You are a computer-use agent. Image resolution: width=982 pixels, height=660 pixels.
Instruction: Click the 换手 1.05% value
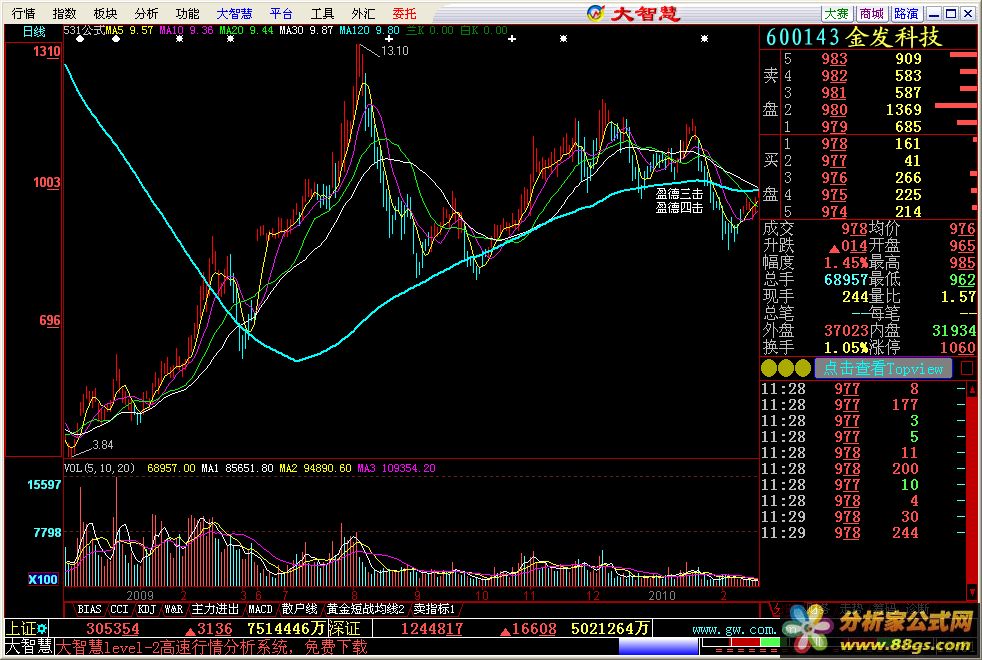coord(845,348)
